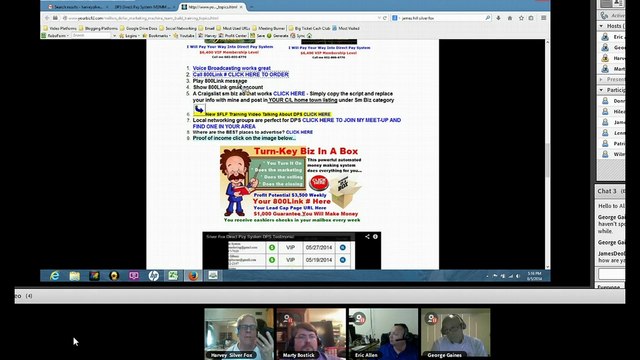The image size is (640, 360).
Task: Open the colorful tile icon after the folder
Action: click(94, 276)
